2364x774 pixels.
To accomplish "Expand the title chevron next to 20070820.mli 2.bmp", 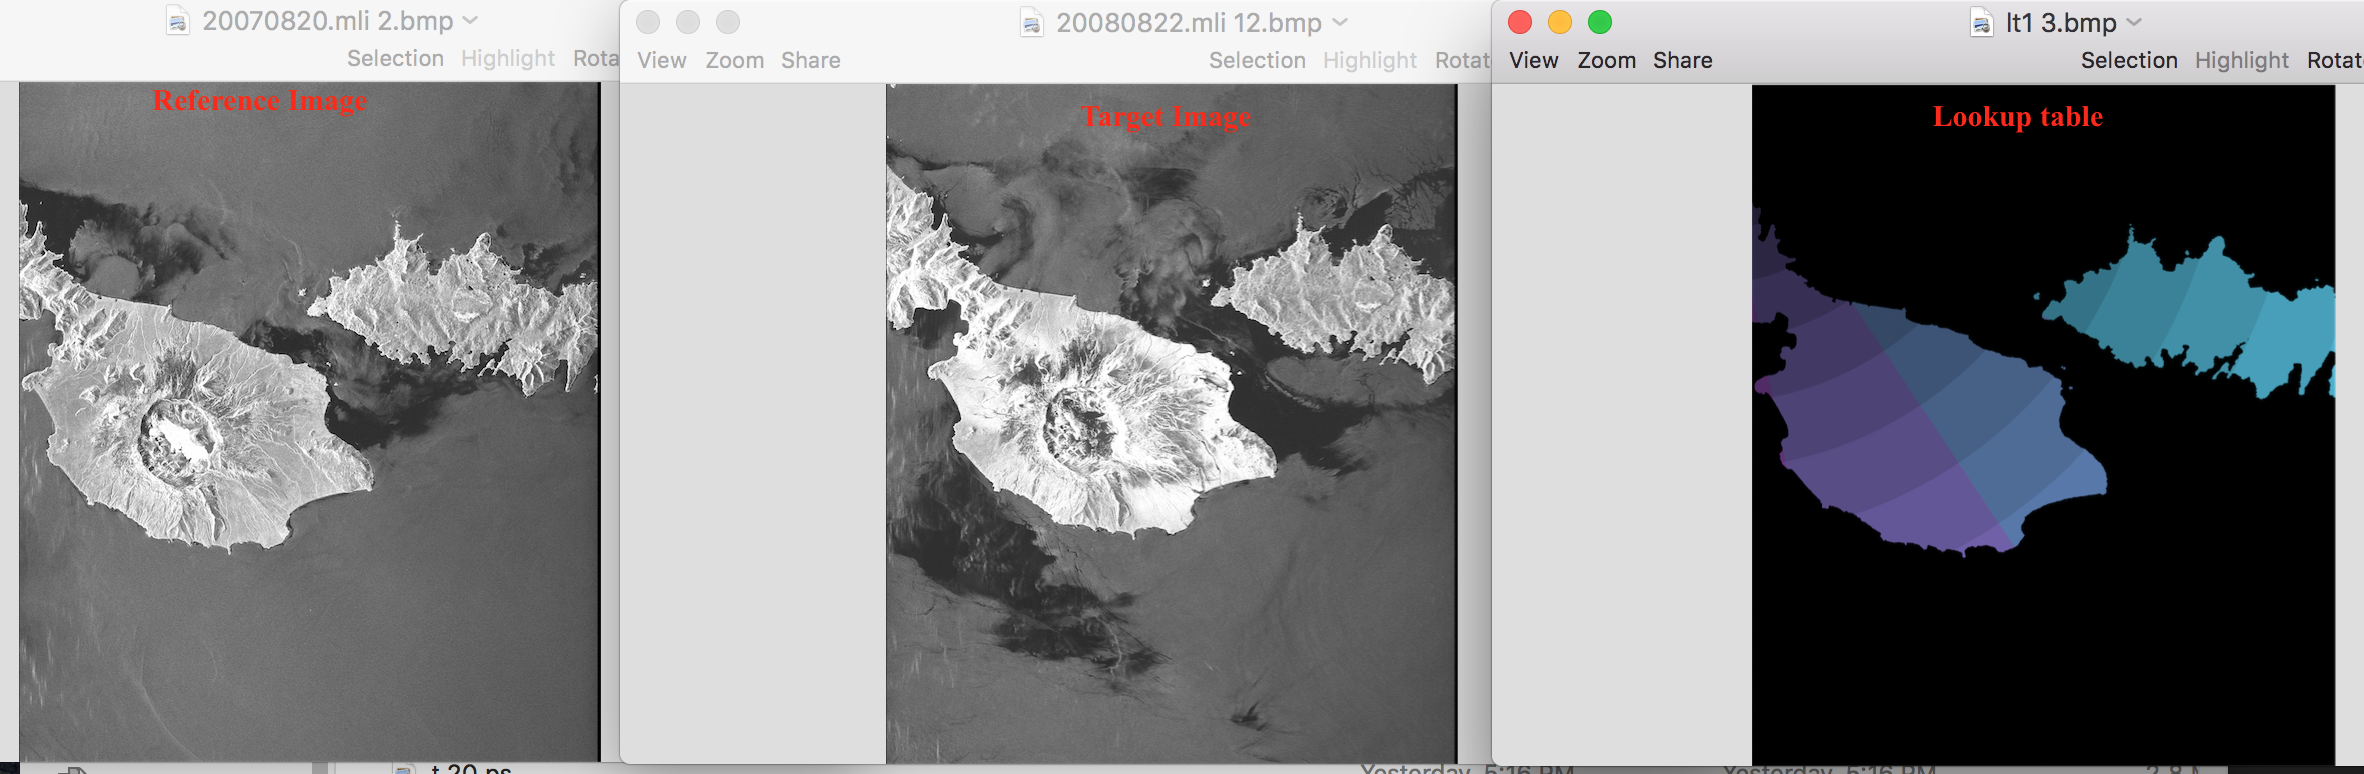I will [x=470, y=21].
